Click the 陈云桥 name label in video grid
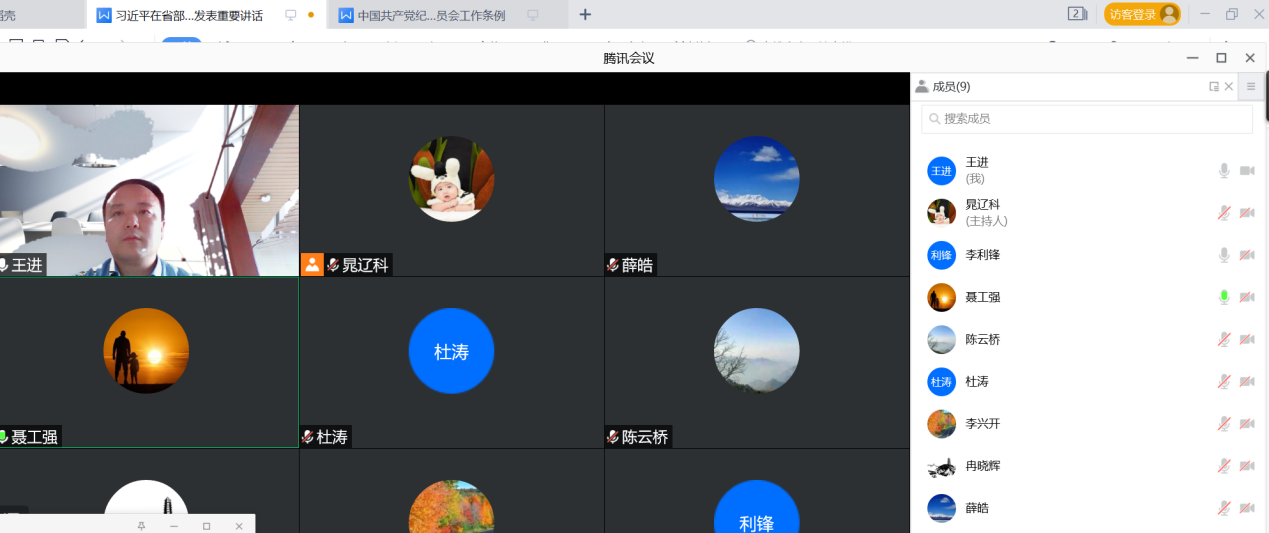 coord(645,437)
